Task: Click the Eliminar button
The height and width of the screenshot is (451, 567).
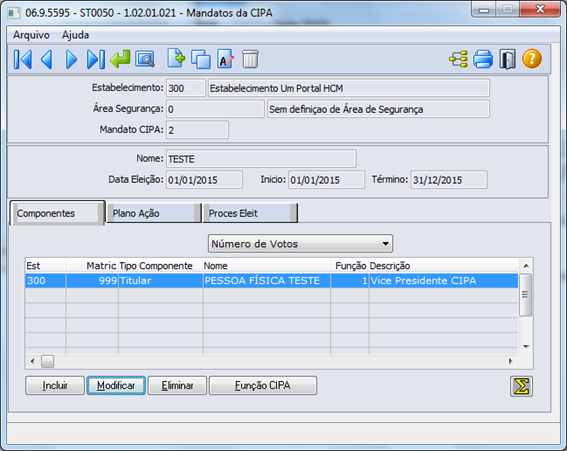Action: (x=177, y=386)
